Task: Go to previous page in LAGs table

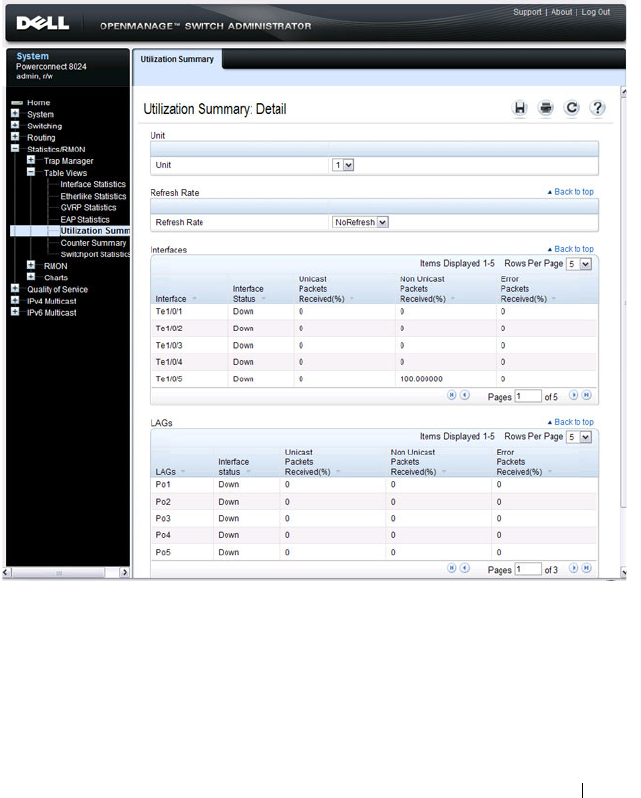Action: [x=464, y=568]
